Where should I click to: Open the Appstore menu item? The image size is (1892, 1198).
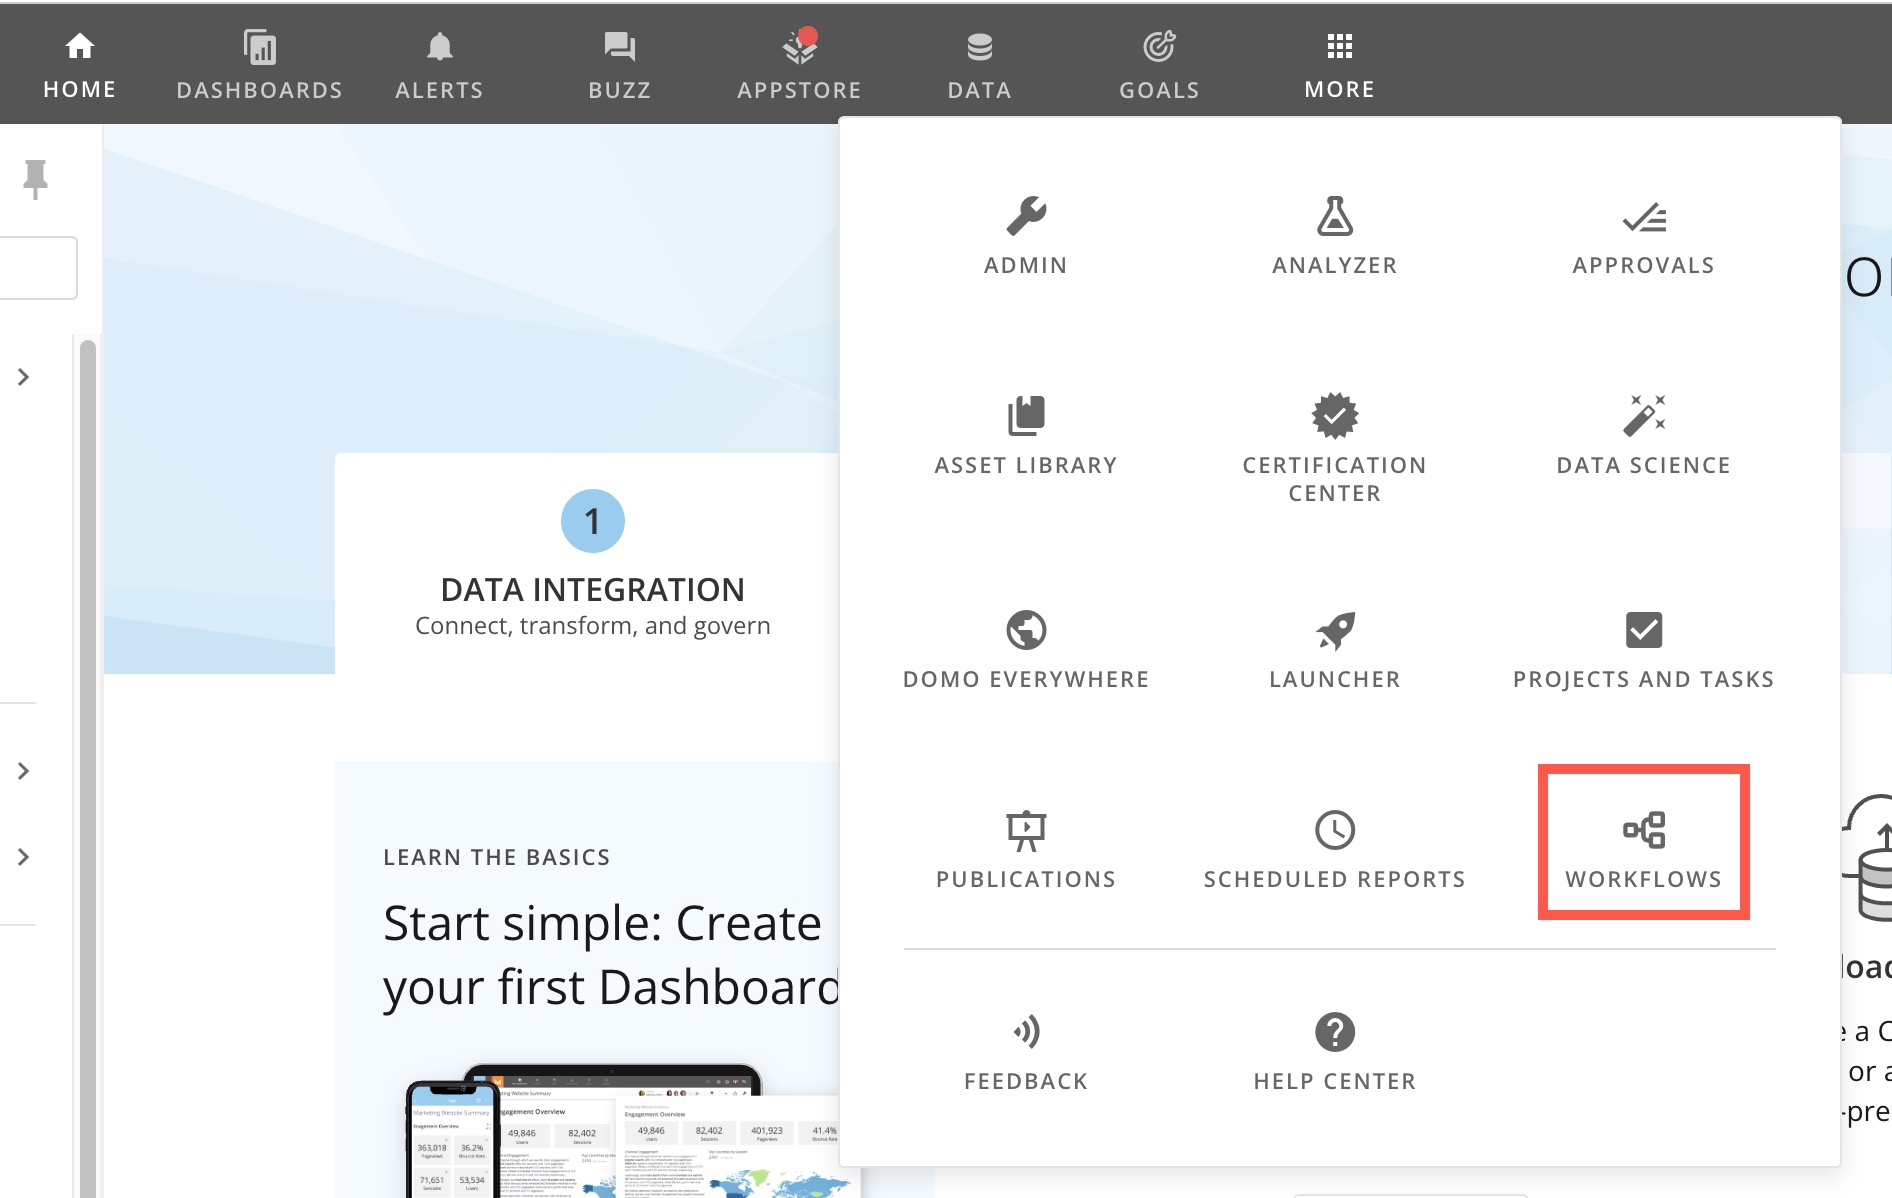coord(799,65)
